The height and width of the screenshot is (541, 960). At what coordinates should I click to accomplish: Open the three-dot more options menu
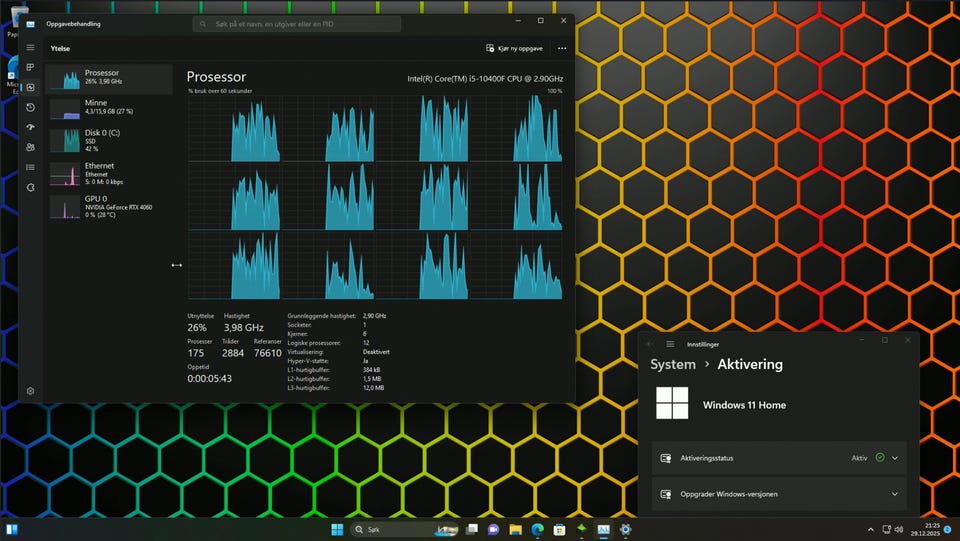pyautogui.click(x=562, y=48)
